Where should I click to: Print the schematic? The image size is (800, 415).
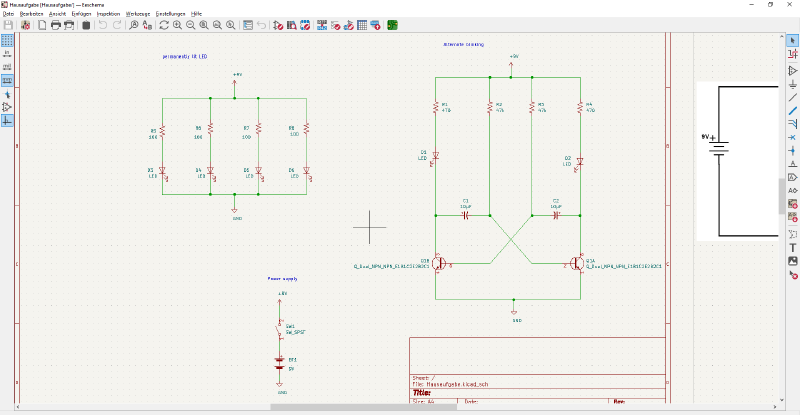(56, 25)
